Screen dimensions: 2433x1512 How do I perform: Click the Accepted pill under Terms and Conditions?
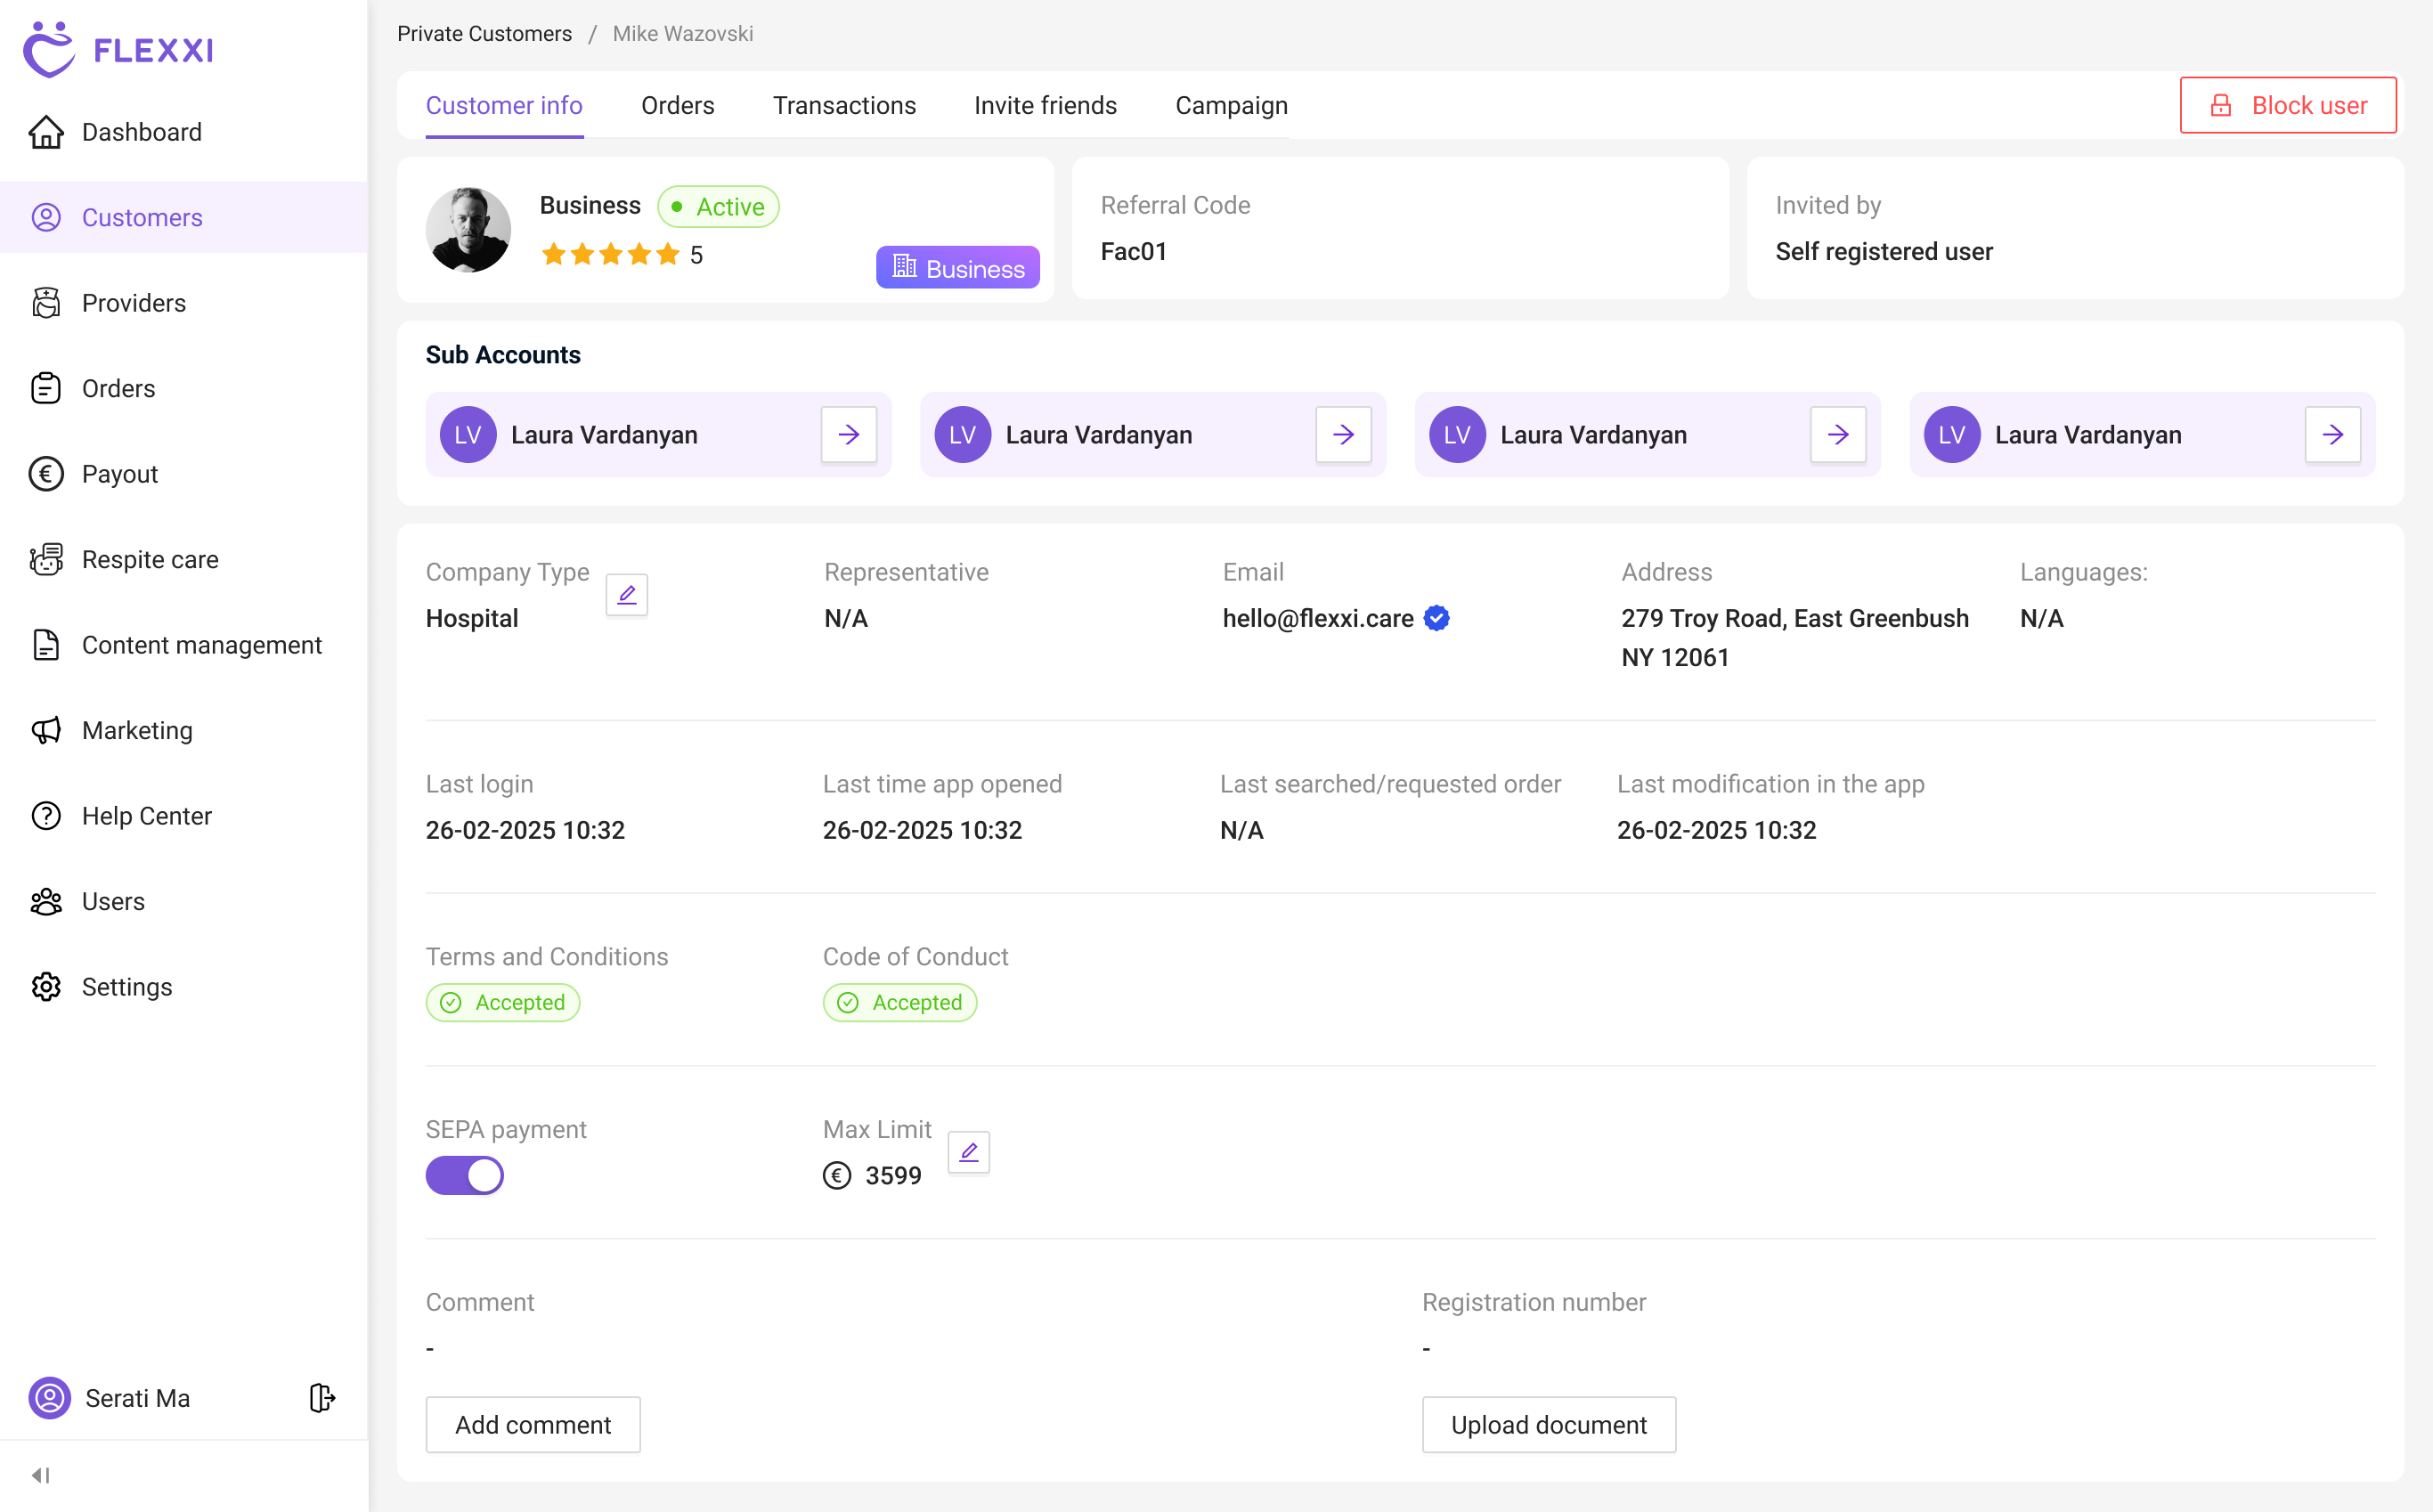[x=503, y=1002]
